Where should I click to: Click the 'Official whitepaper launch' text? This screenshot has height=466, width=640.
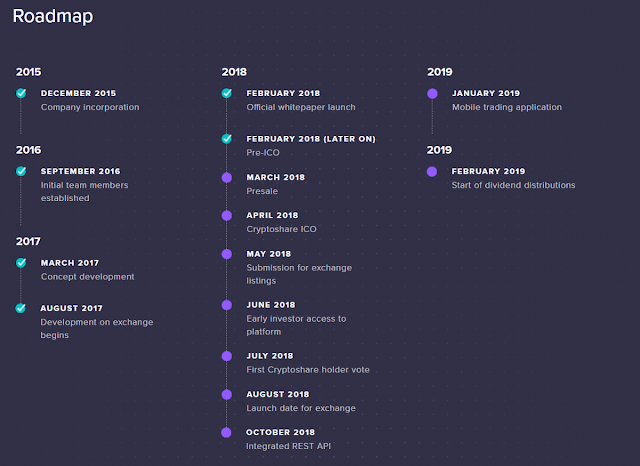301,107
